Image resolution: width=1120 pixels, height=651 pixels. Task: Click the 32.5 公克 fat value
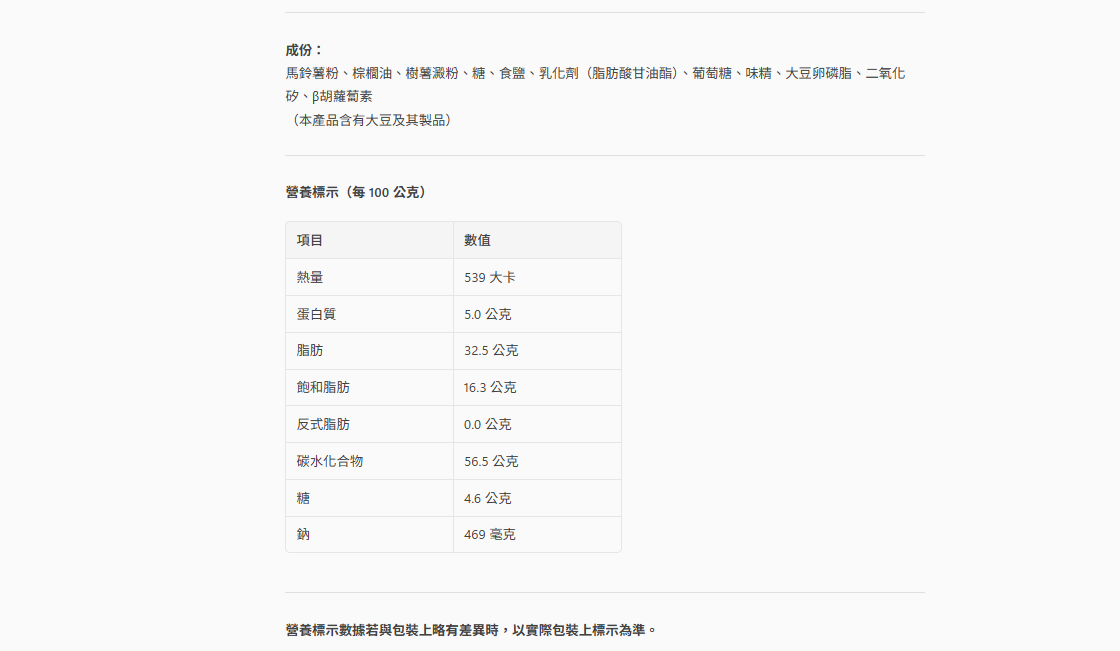pyautogui.click(x=491, y=351)
